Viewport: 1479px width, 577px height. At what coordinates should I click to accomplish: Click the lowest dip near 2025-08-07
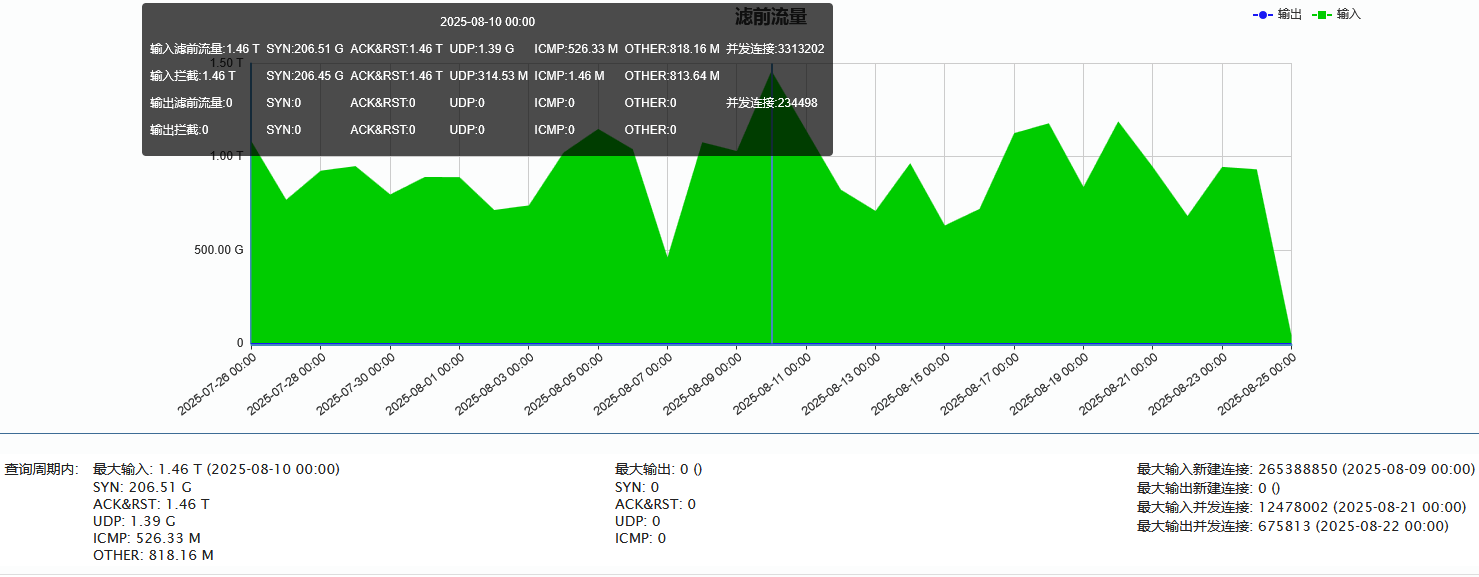tap(668, 257)
